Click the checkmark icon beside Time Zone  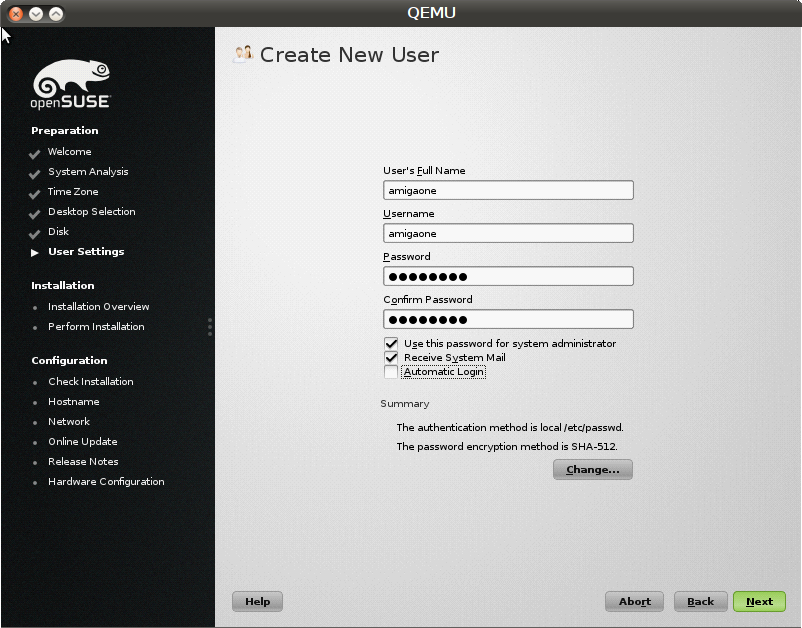coord(35,193)
